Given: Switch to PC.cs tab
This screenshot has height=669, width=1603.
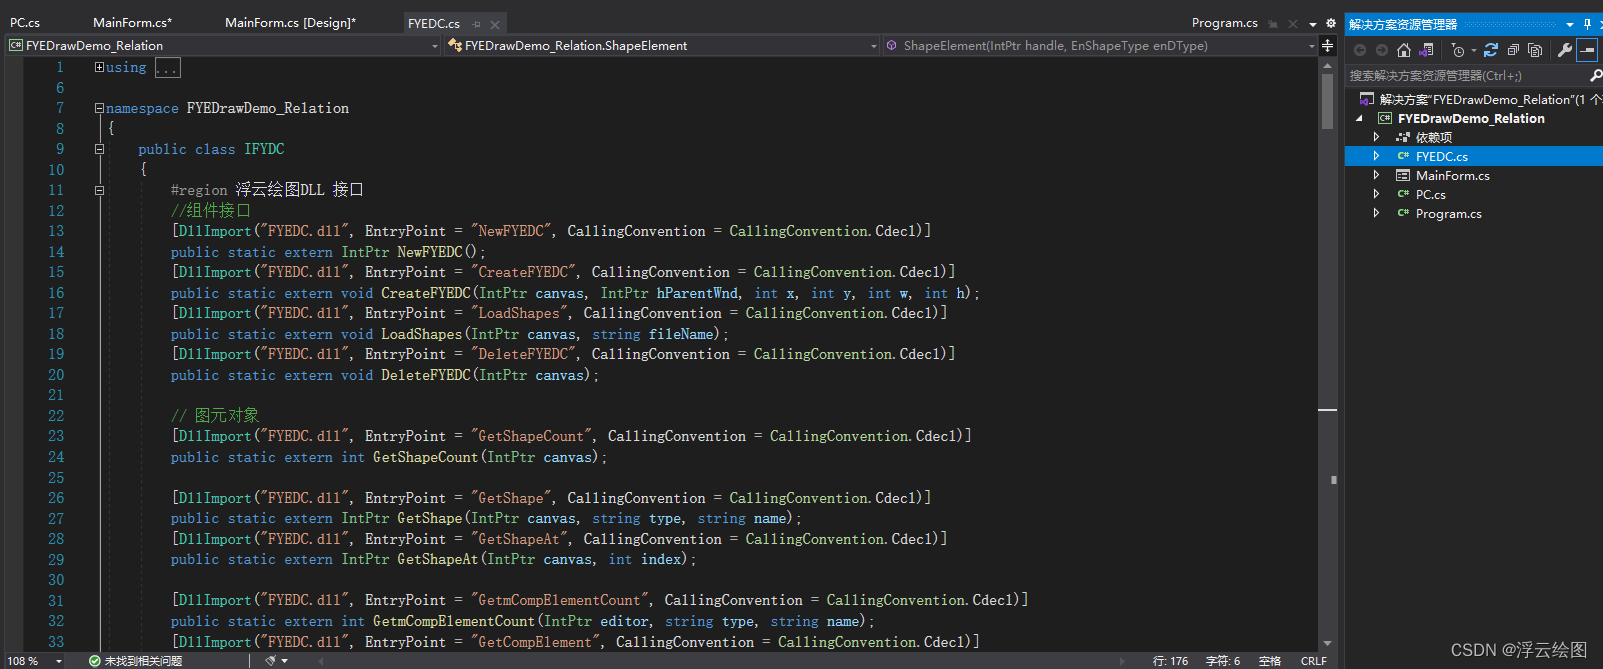Looking at the screenshot, I should click(x=25, y=22).
